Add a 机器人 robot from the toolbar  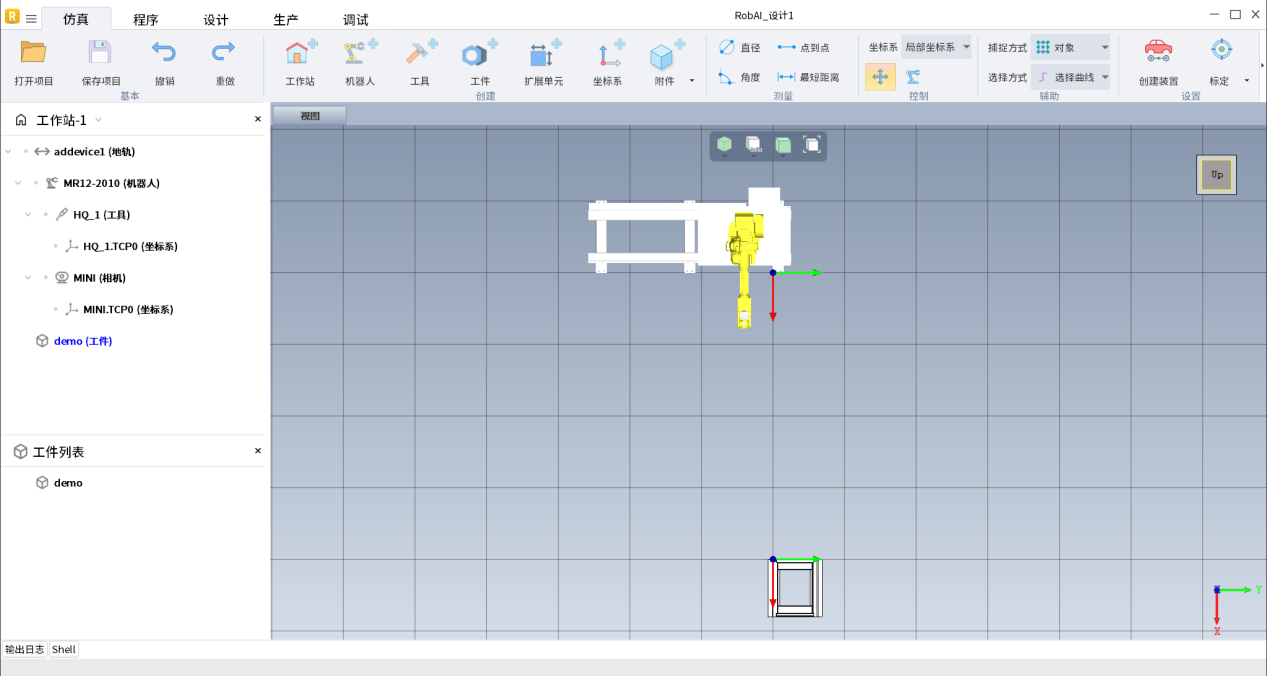(359, 55)
